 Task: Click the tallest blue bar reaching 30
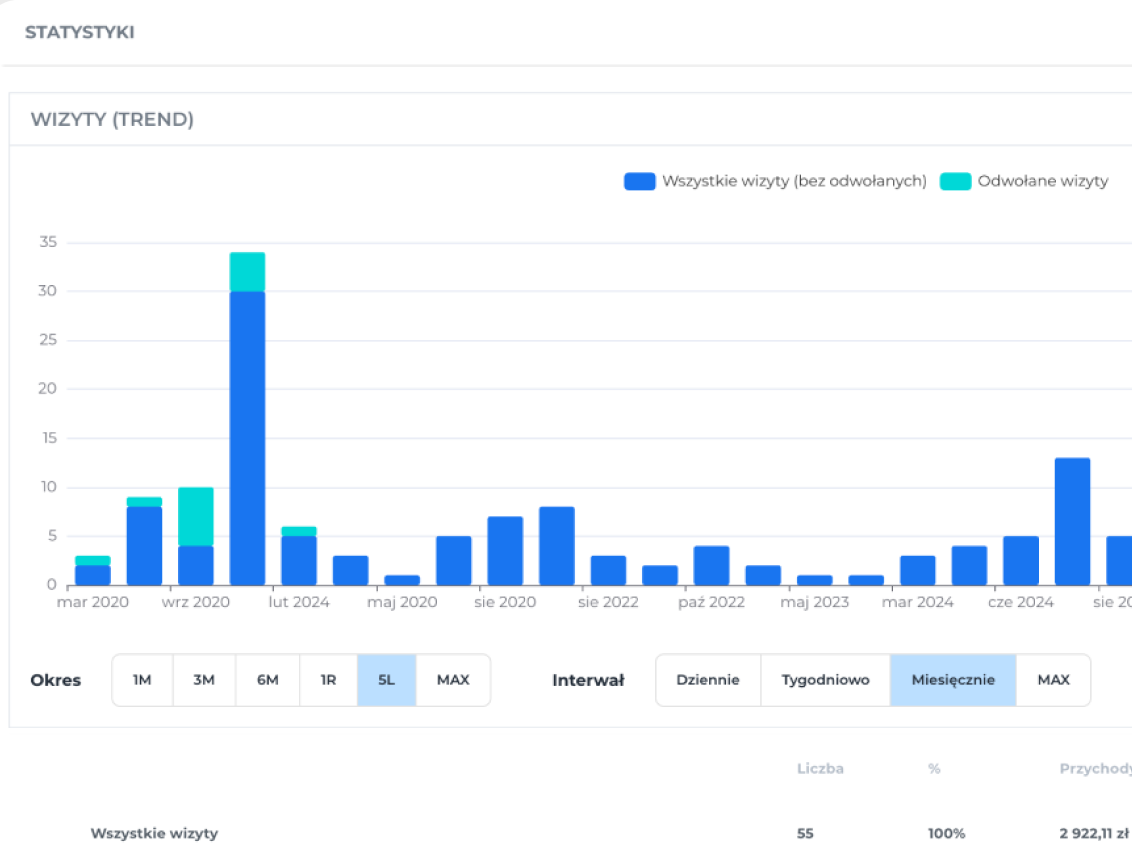248,438
